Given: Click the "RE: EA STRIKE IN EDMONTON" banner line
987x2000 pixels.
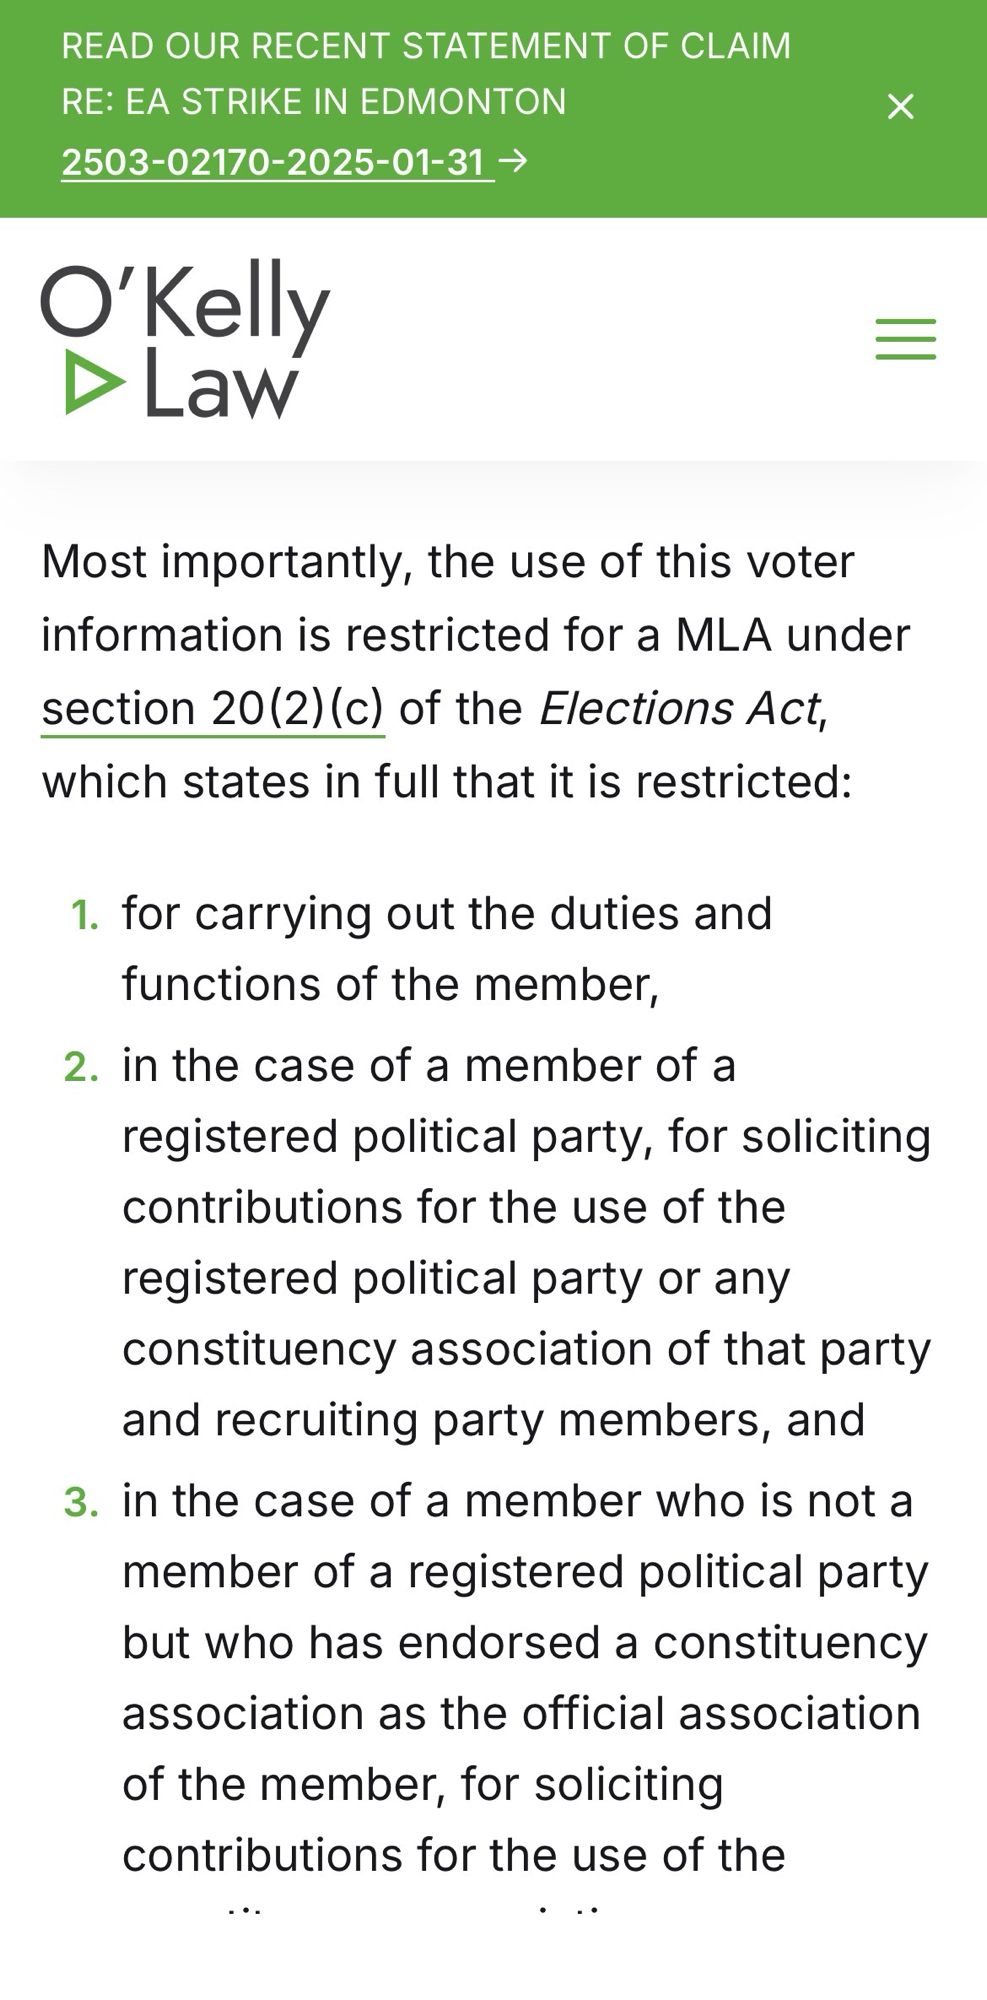Looking at the screenshot, I should [x=314, y=102].
